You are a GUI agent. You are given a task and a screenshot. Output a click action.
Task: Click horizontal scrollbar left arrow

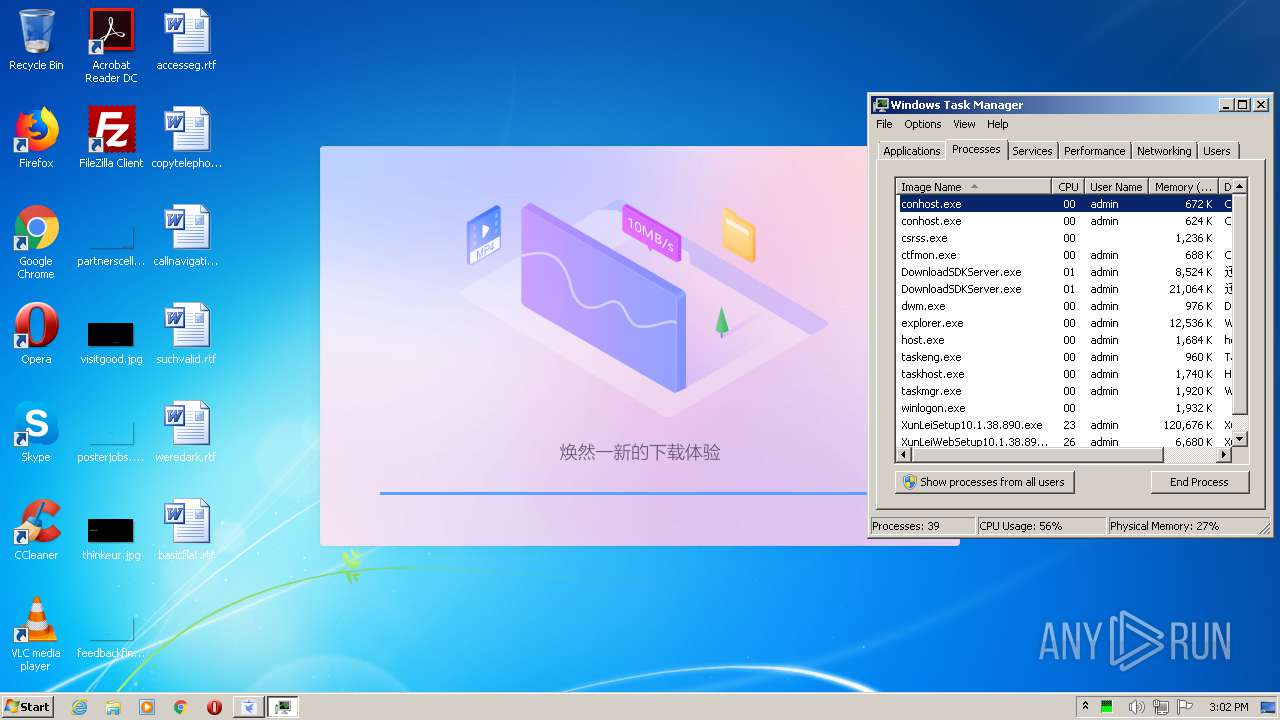click(905, 455)
